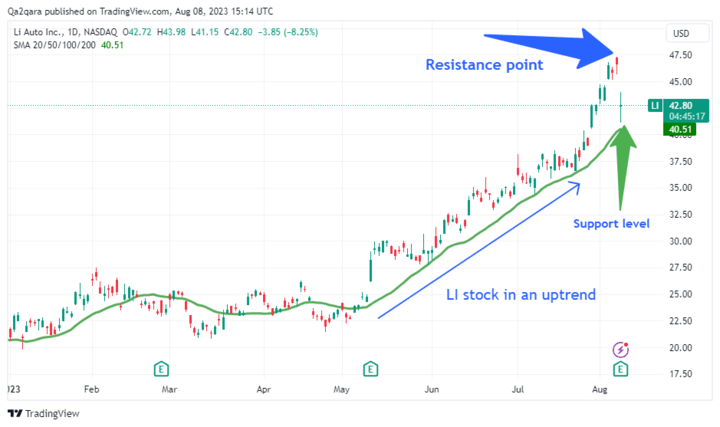Click the 20.00 price axis label

681,348
